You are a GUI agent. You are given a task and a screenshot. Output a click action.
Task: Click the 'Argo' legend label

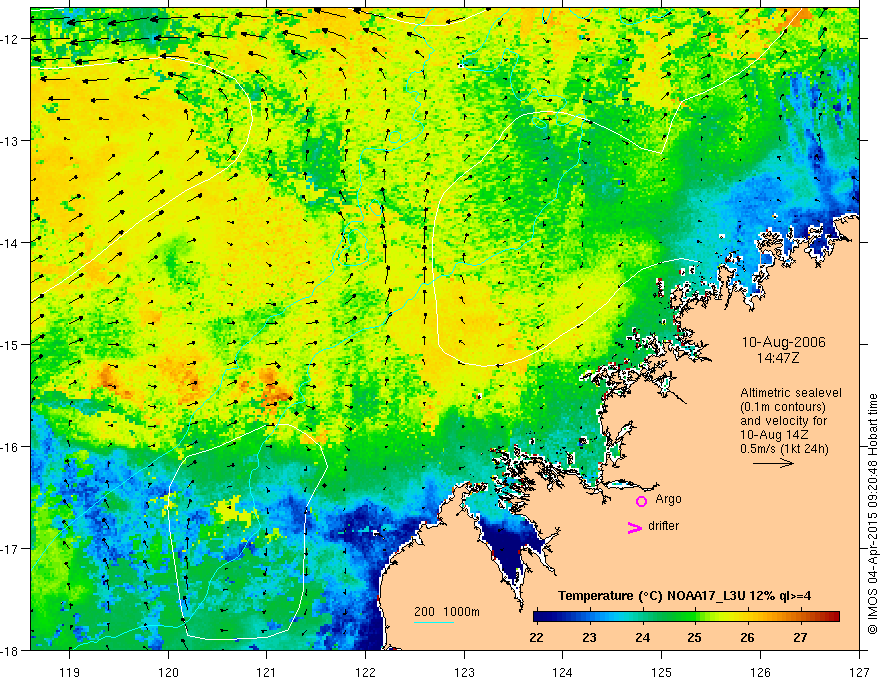coord(668,499)
